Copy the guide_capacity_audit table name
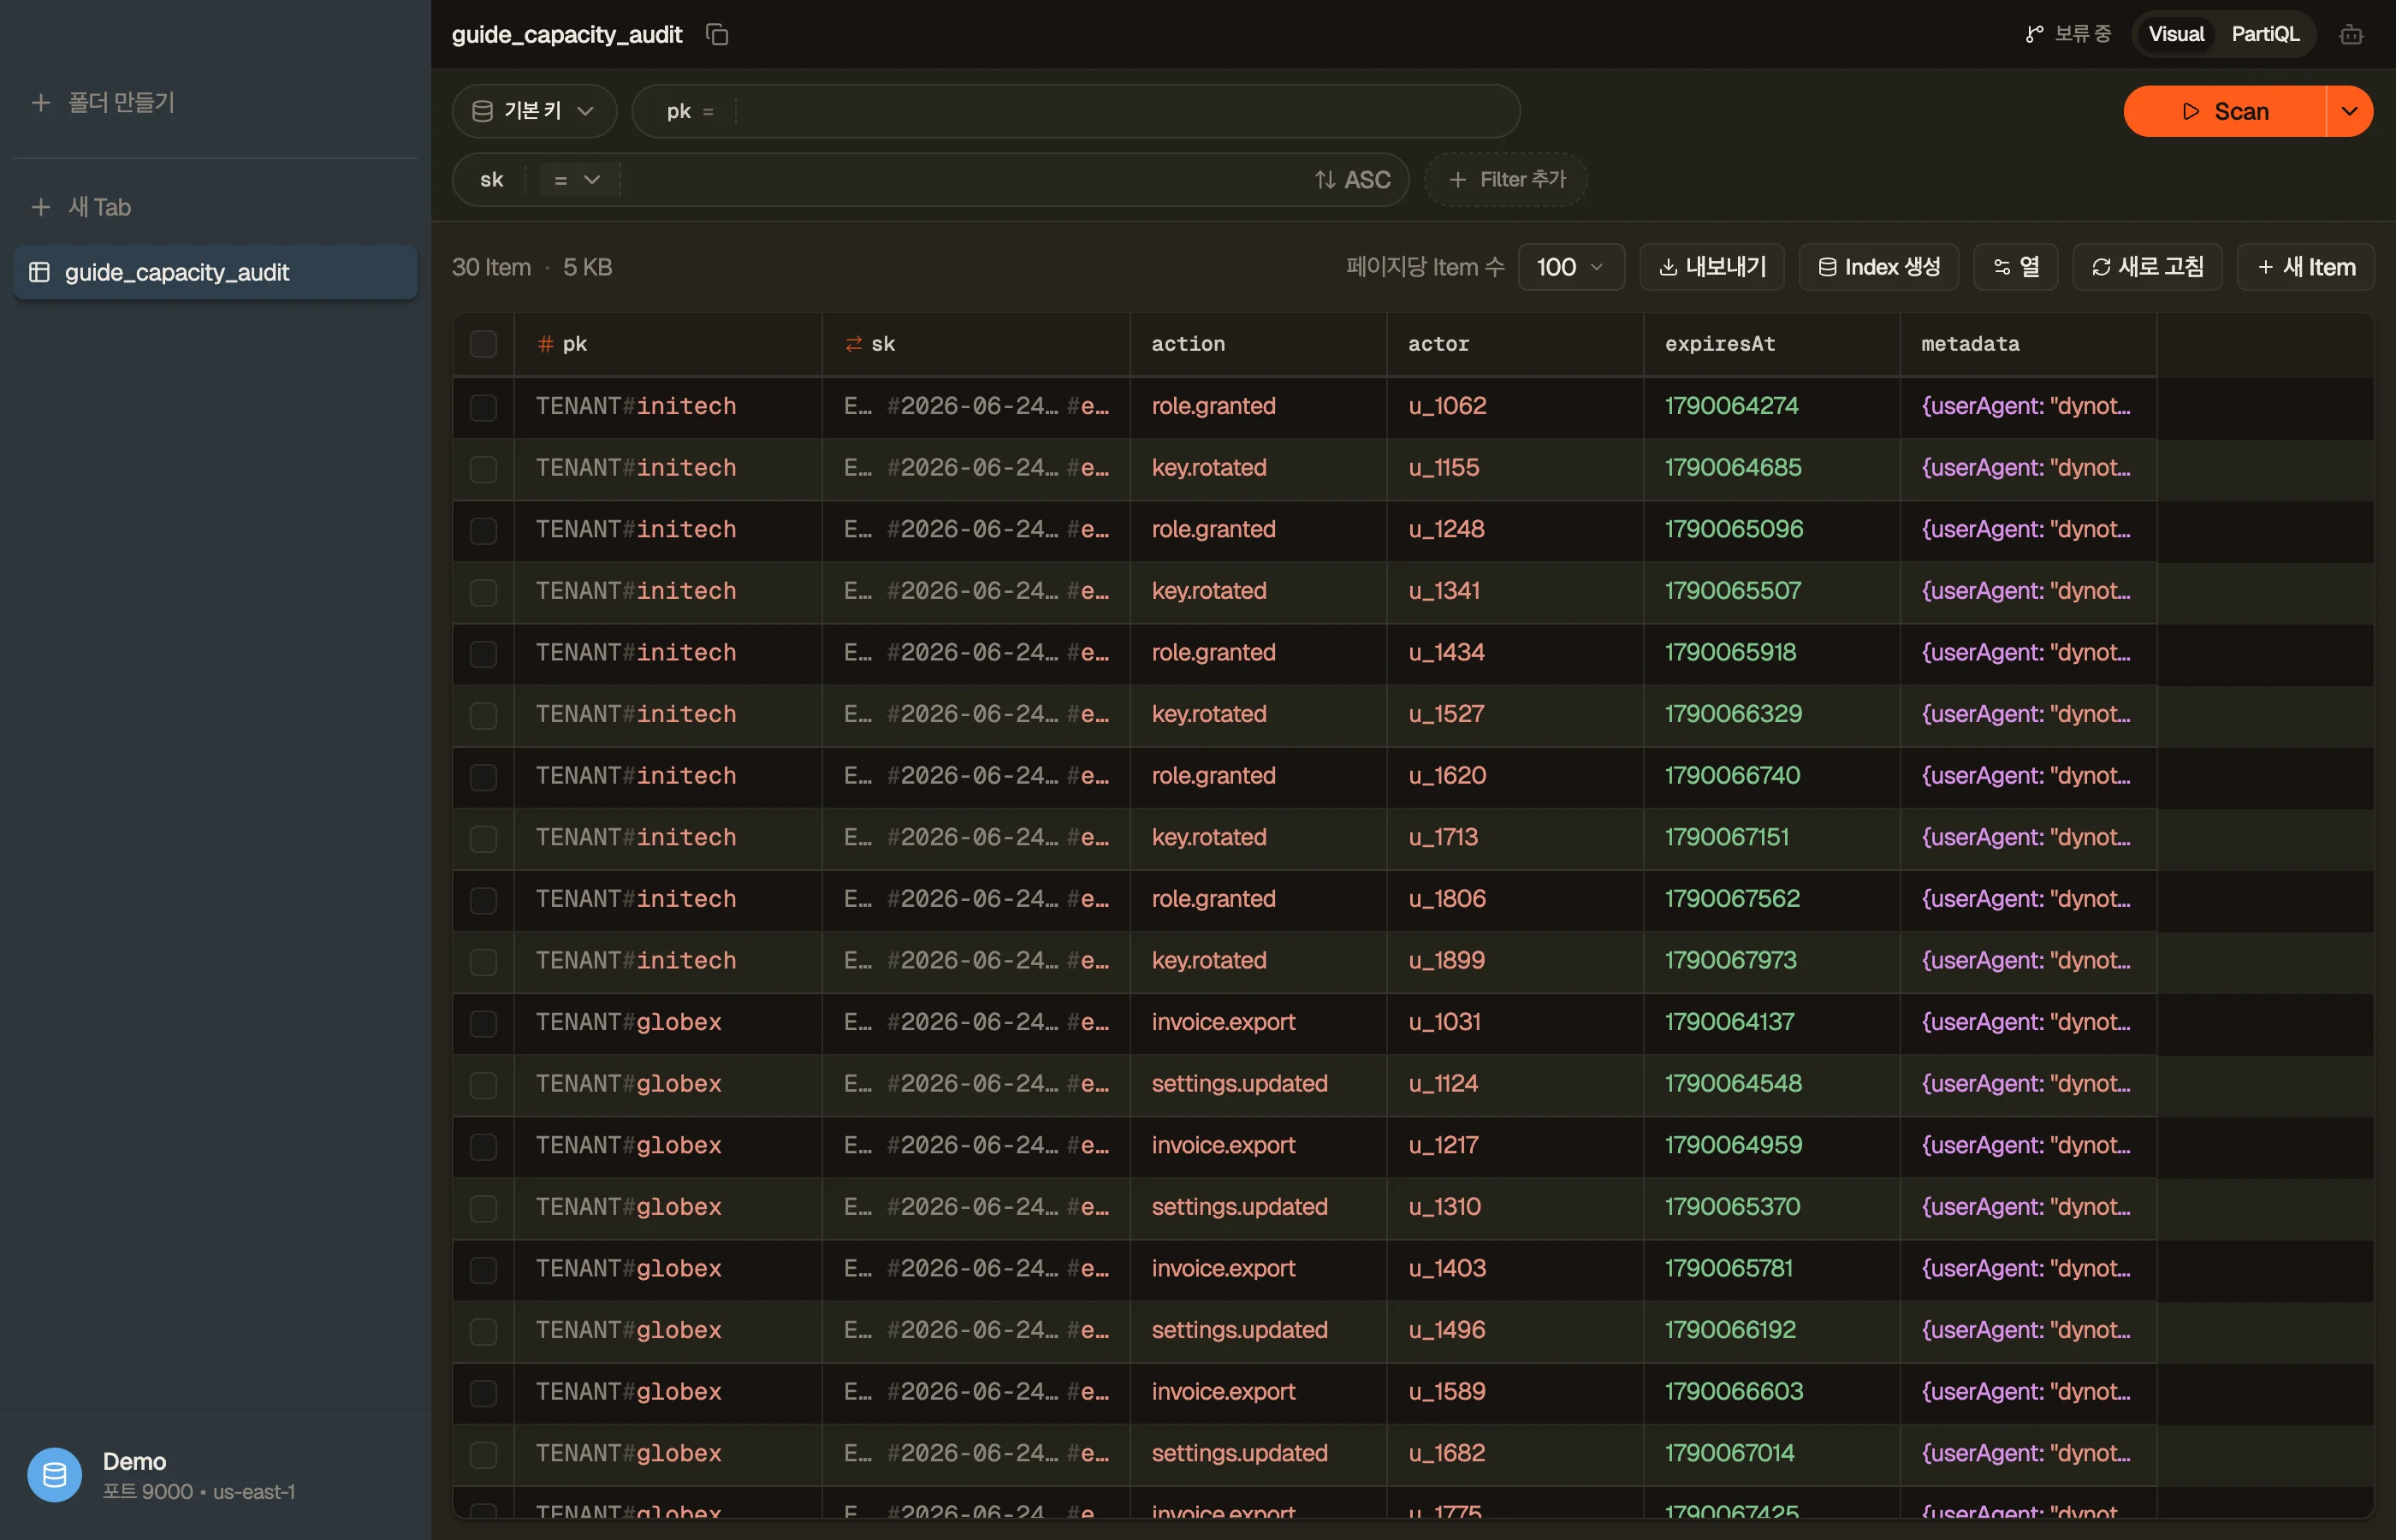Screen dimensions: 2396x1540 [x=717, y=35]
